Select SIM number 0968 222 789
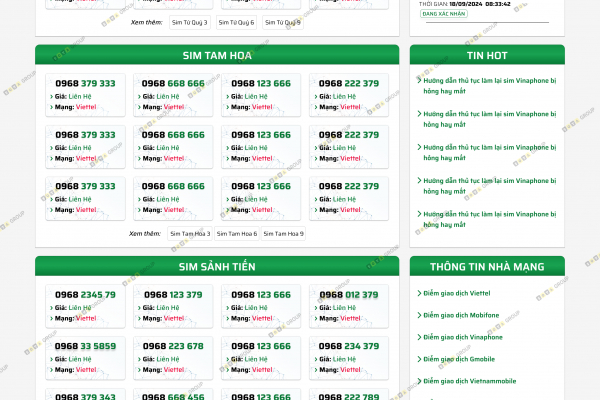 (349, 397)
